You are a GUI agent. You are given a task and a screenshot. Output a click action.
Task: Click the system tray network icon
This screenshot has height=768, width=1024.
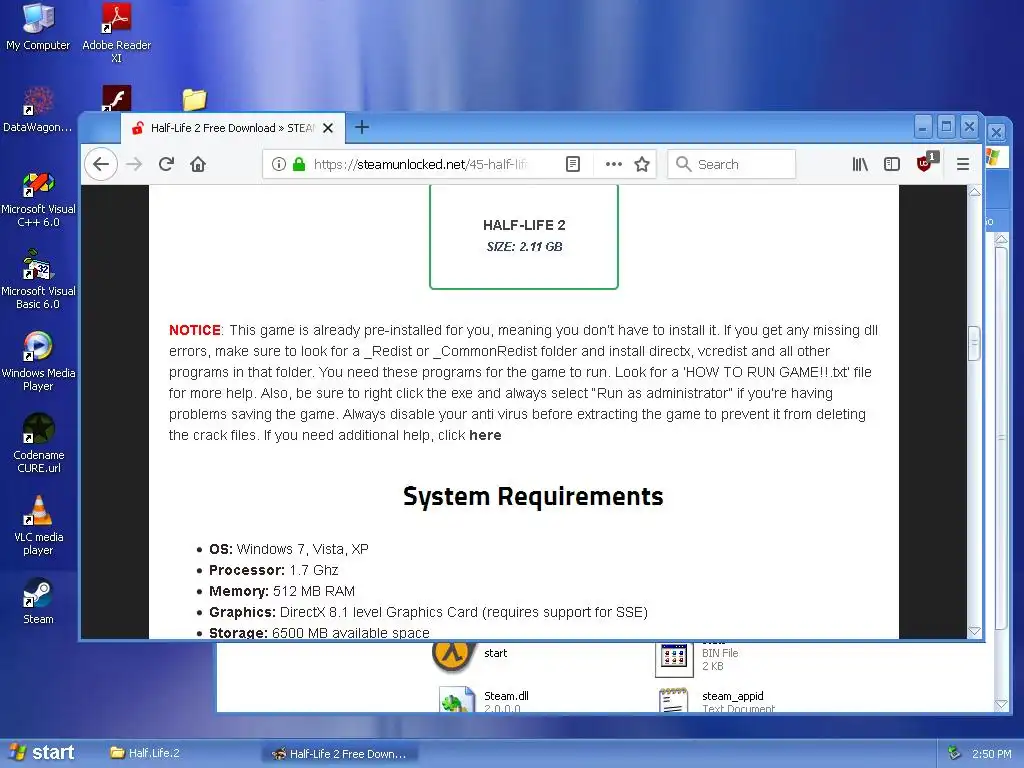[x=954, y=753]
